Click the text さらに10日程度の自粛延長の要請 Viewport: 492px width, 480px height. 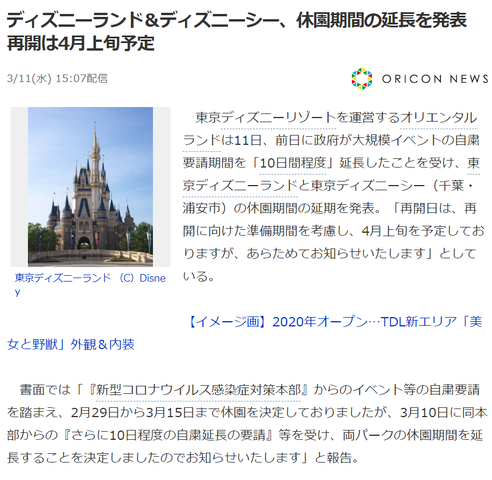170,435
